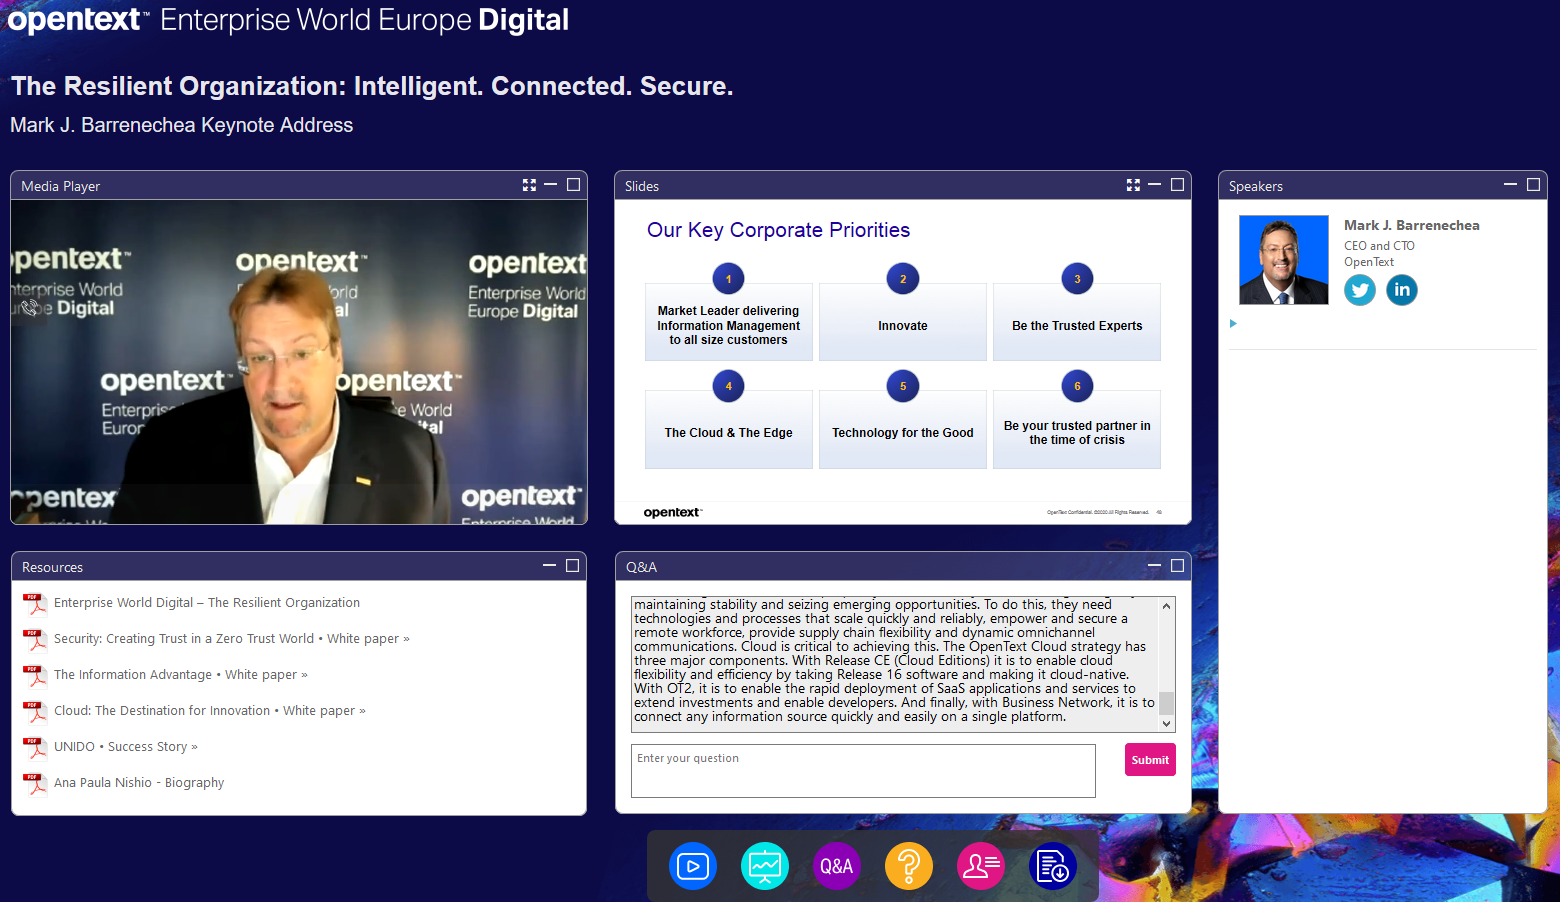Click PDF icon for UNIDO Success Story

coord(35,748)
